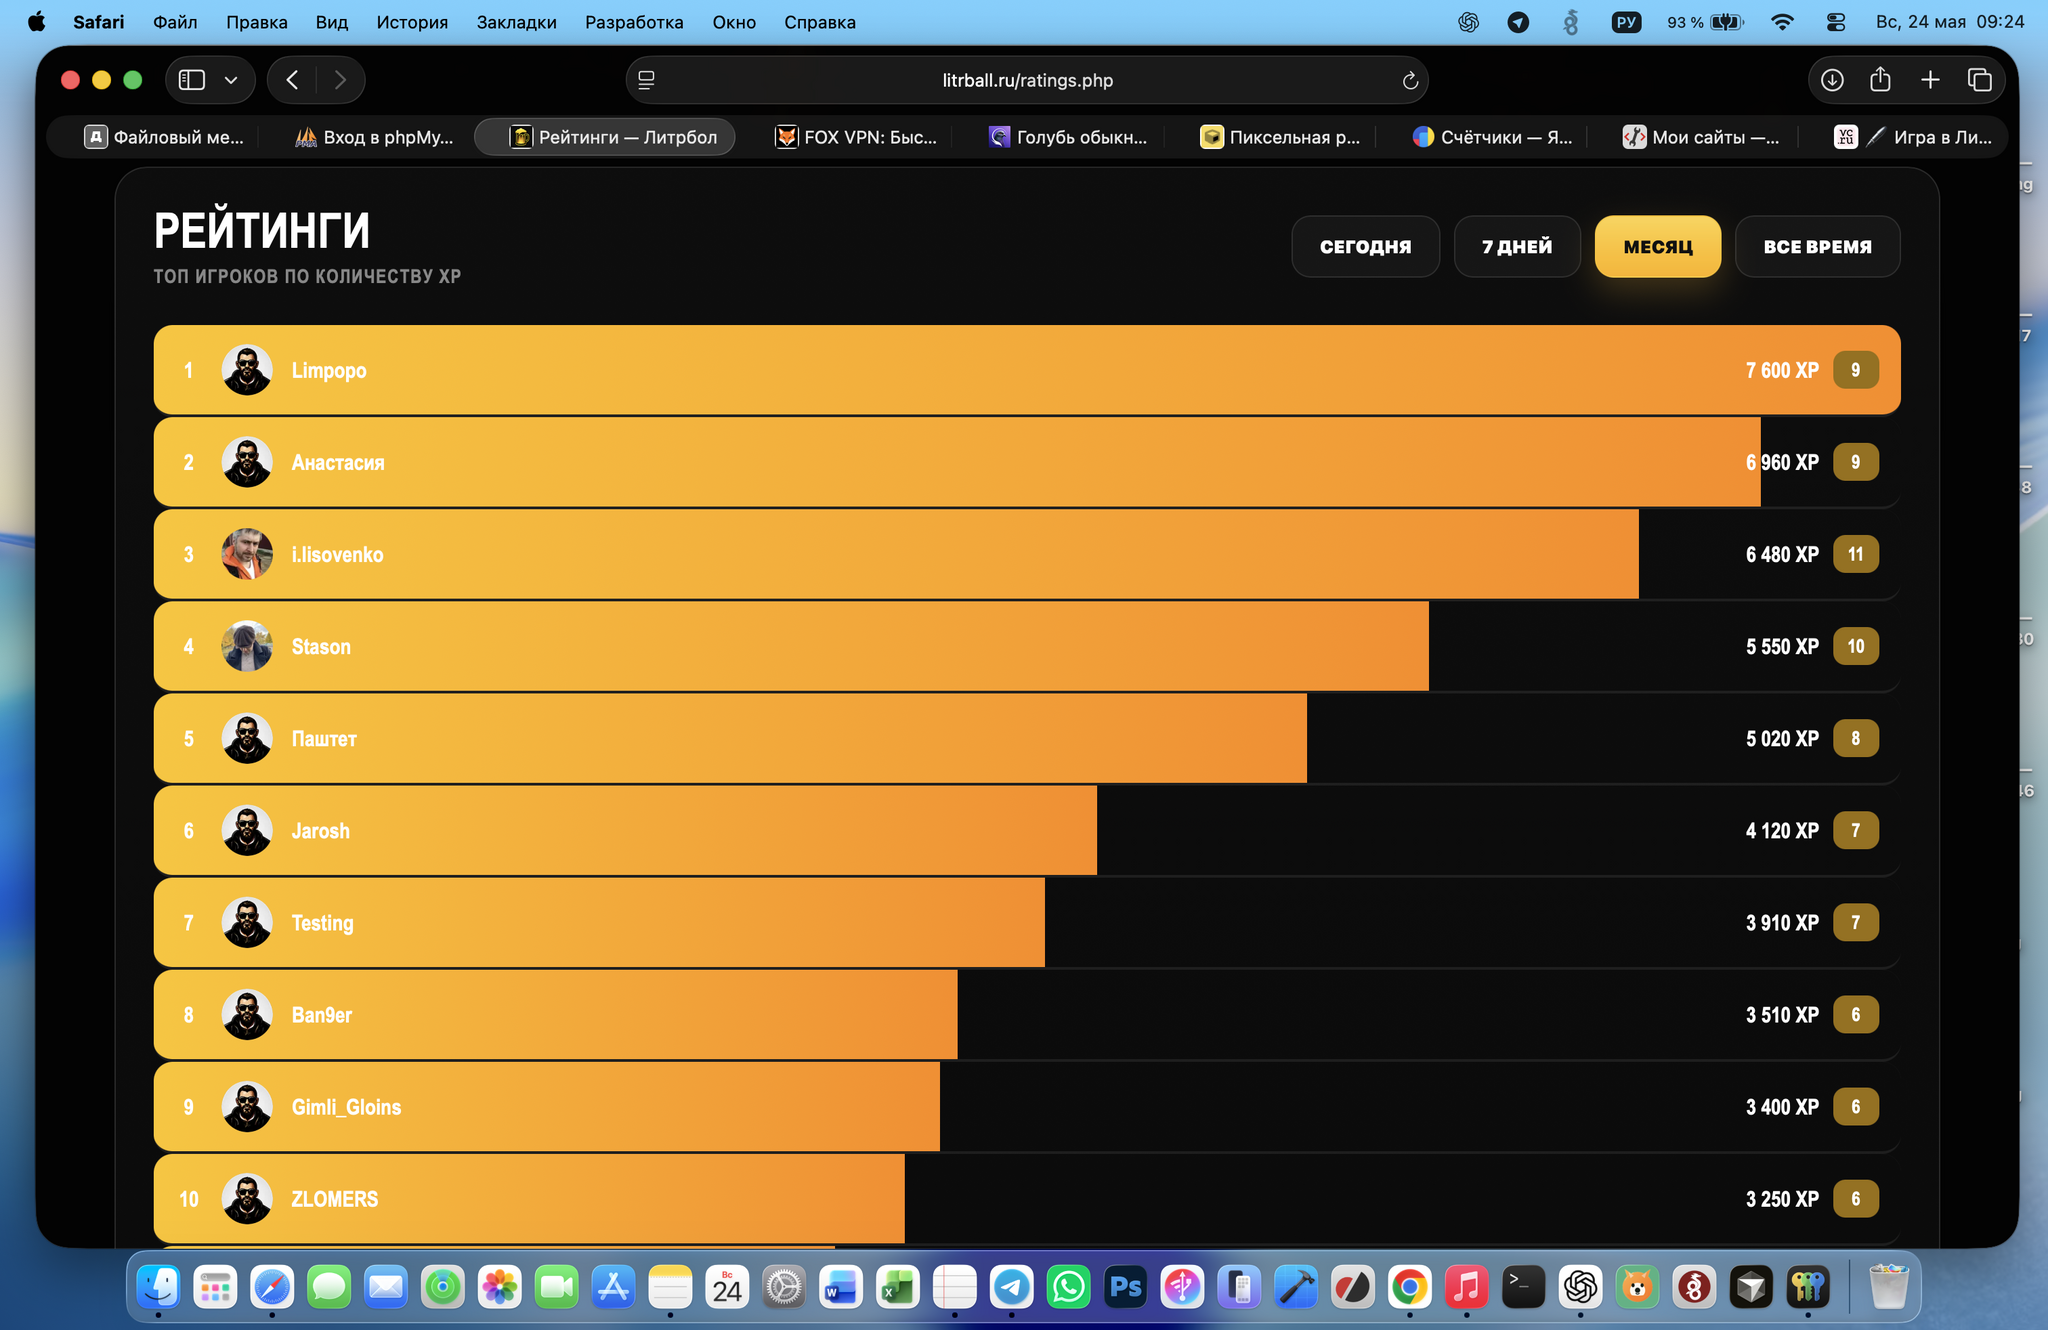
Task: Click the Share icon in toolbar
Action: click(1880, 79)
